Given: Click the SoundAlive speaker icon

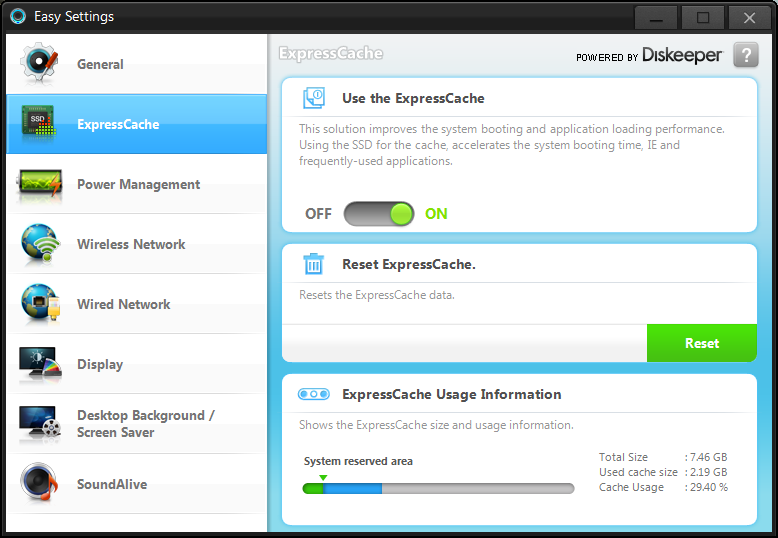Looking at the screenshot, I should click(40, 484).
